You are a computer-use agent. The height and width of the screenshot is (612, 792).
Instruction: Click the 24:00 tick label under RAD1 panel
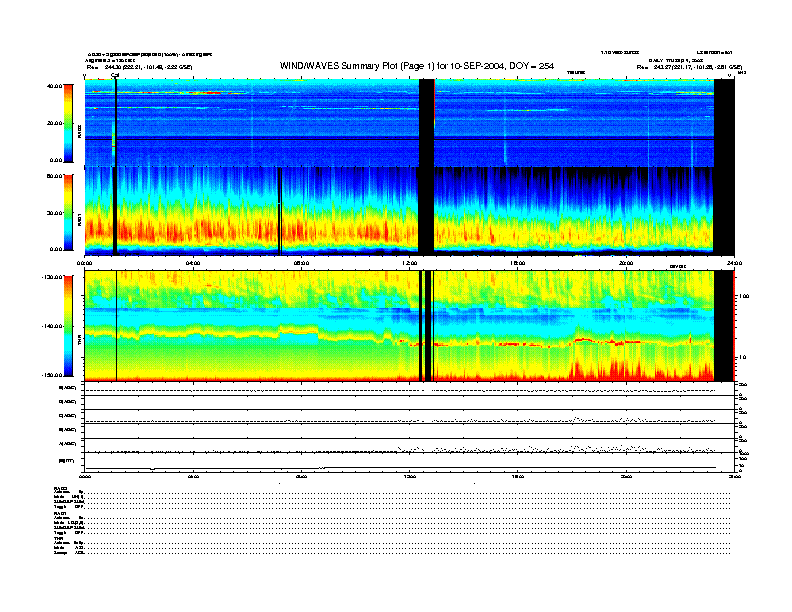[734, 263]
